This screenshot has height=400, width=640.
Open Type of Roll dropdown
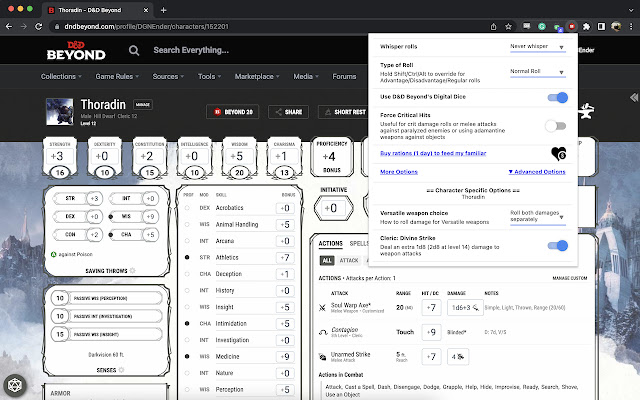pyautogui.click(x=538, y=72)
